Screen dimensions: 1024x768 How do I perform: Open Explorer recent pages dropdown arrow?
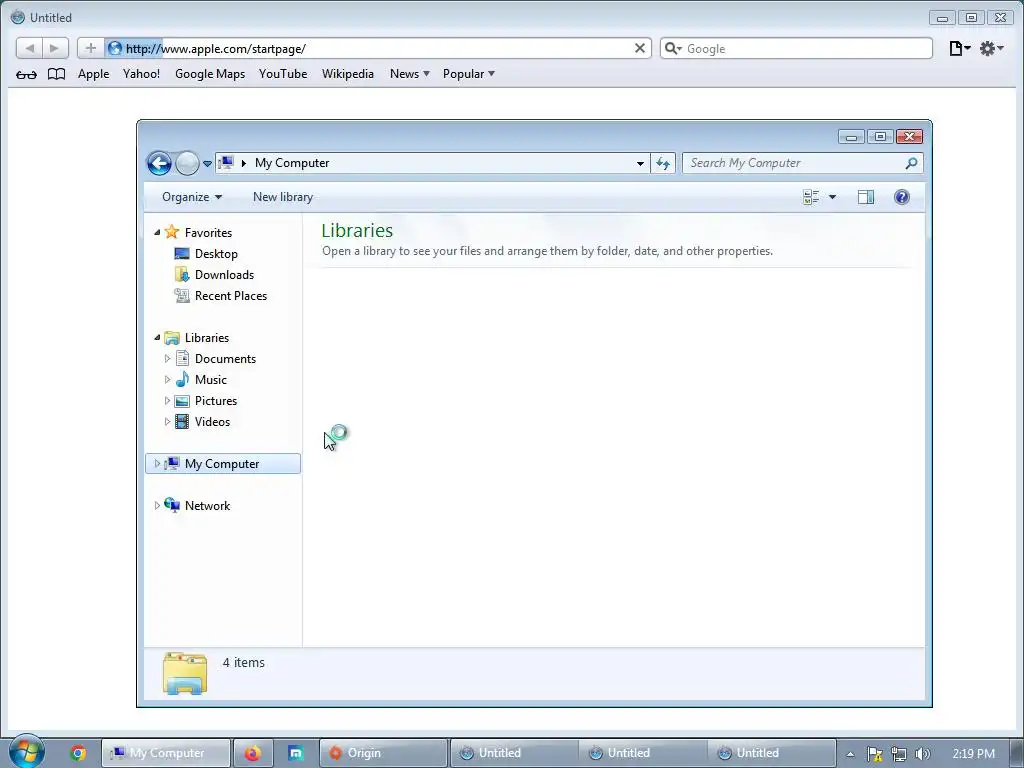tap(207, 164)
